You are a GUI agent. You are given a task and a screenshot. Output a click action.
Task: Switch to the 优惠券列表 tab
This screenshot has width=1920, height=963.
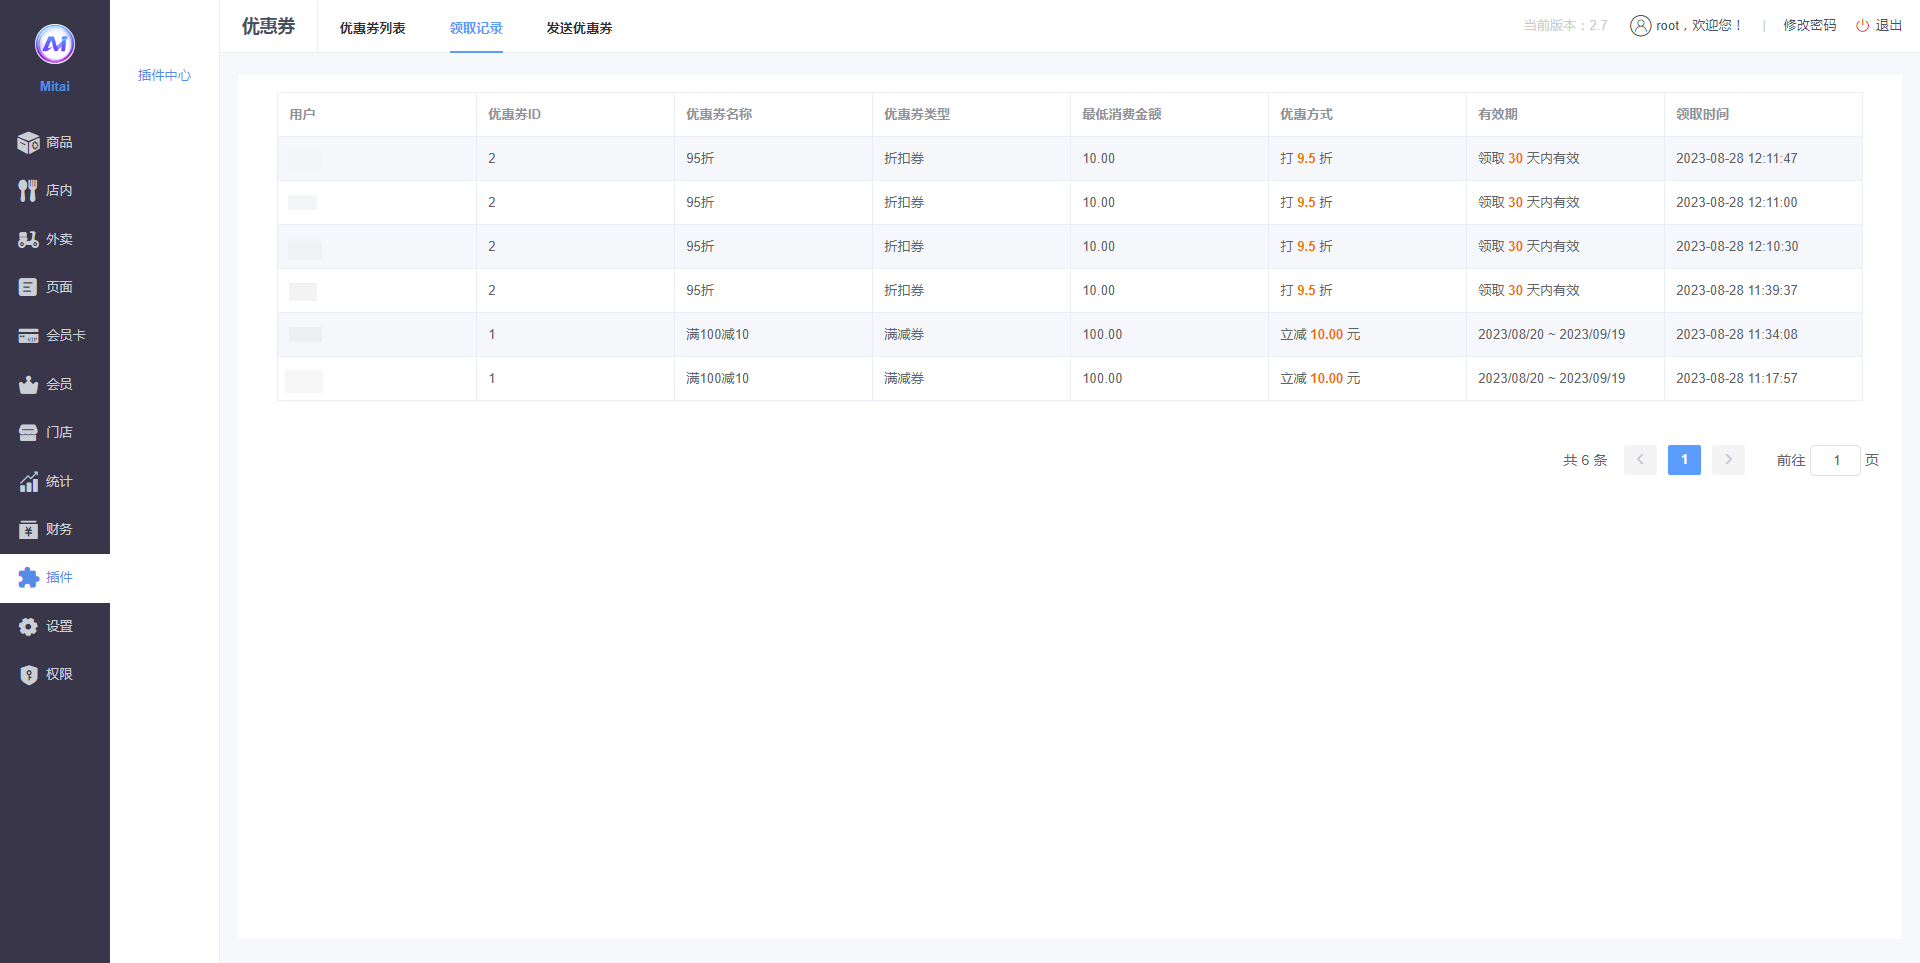pyautogui.click(x=372, y=28)
